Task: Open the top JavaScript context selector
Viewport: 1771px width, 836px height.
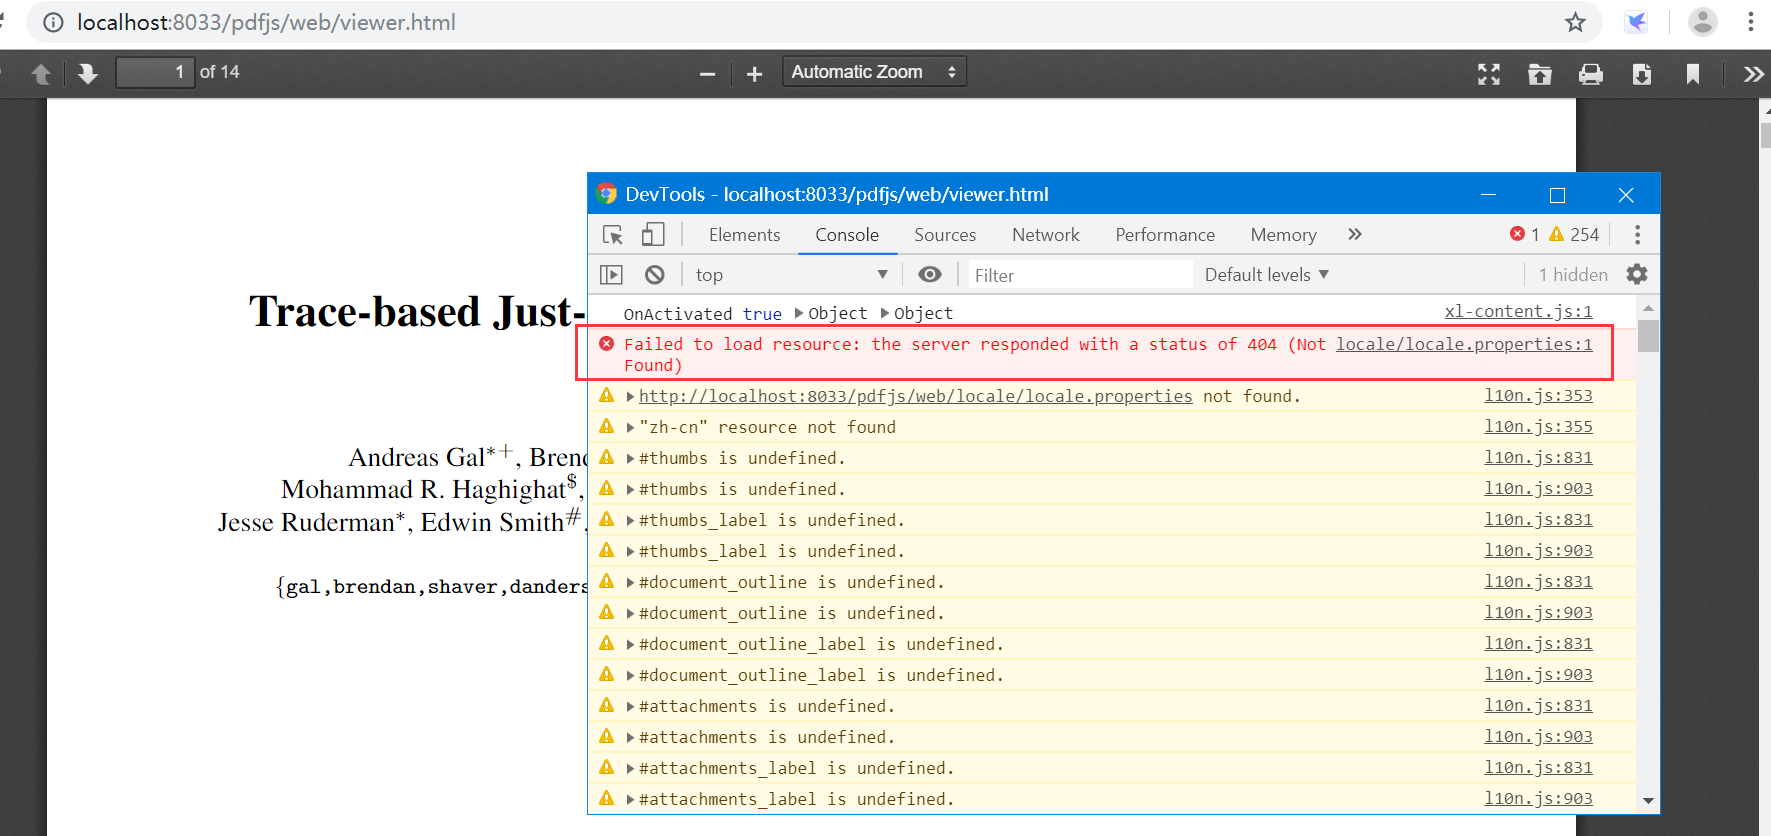Action: pos(791,275)
